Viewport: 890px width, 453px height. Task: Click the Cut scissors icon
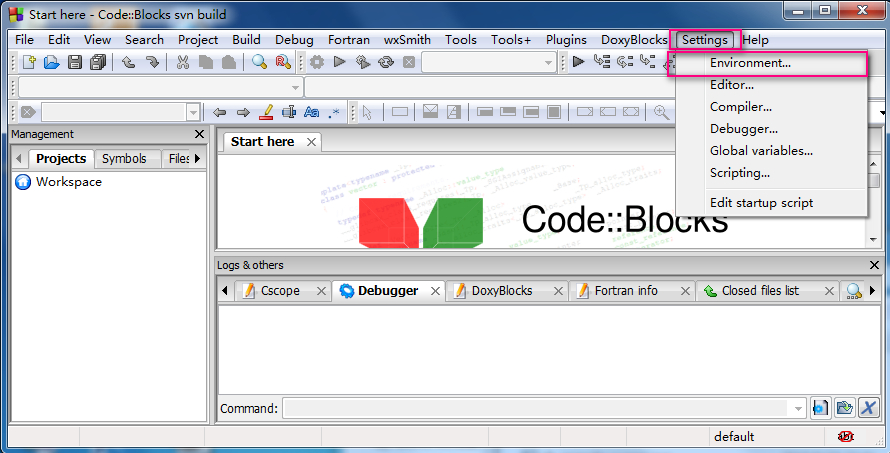pos(182,62)
